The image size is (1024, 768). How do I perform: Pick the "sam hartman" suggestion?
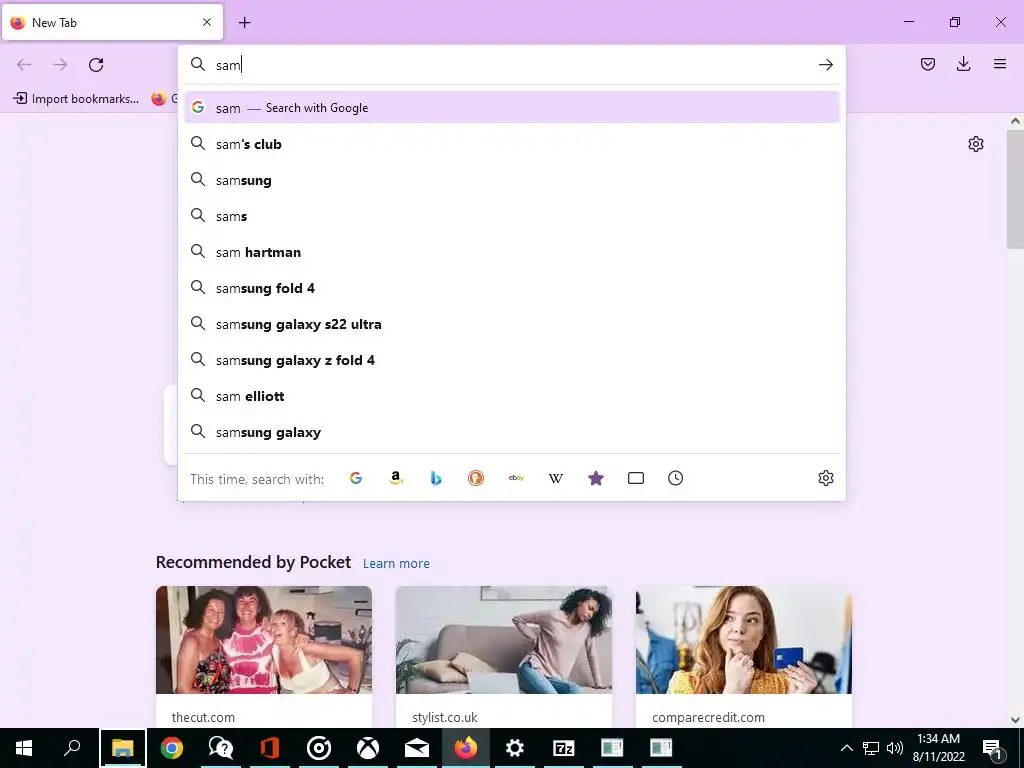[511, 252]
